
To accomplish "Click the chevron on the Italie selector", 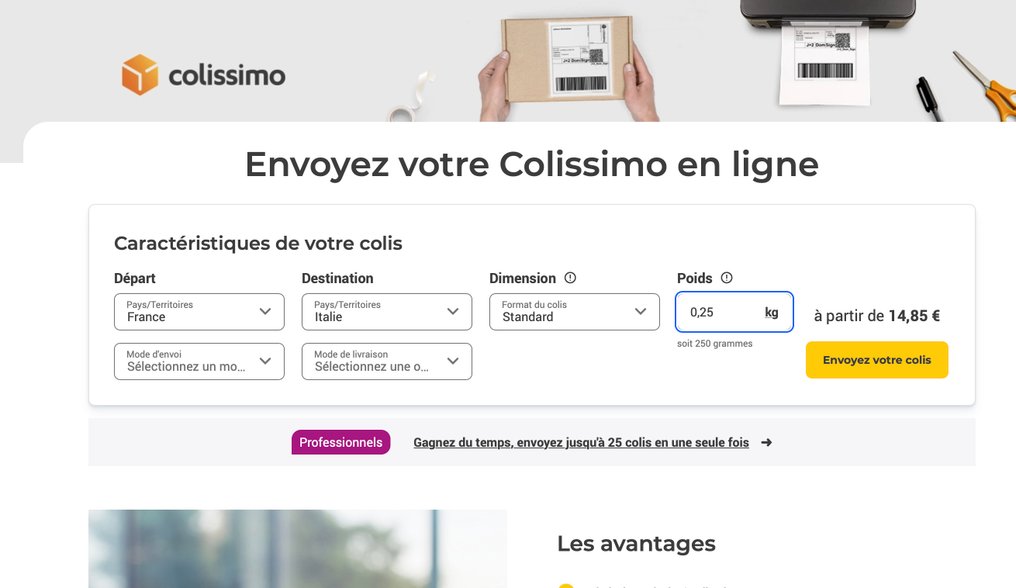I will pyautogui.click(x=453, y=312).
